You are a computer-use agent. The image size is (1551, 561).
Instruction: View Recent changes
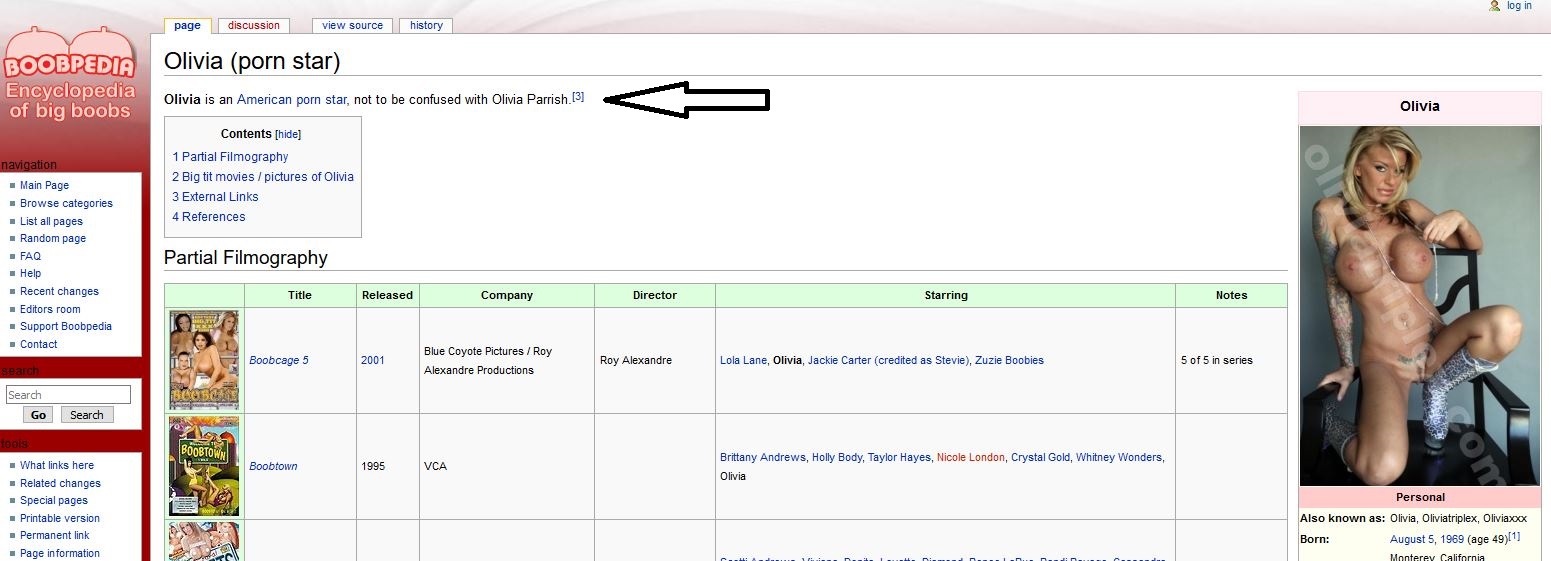59,292
